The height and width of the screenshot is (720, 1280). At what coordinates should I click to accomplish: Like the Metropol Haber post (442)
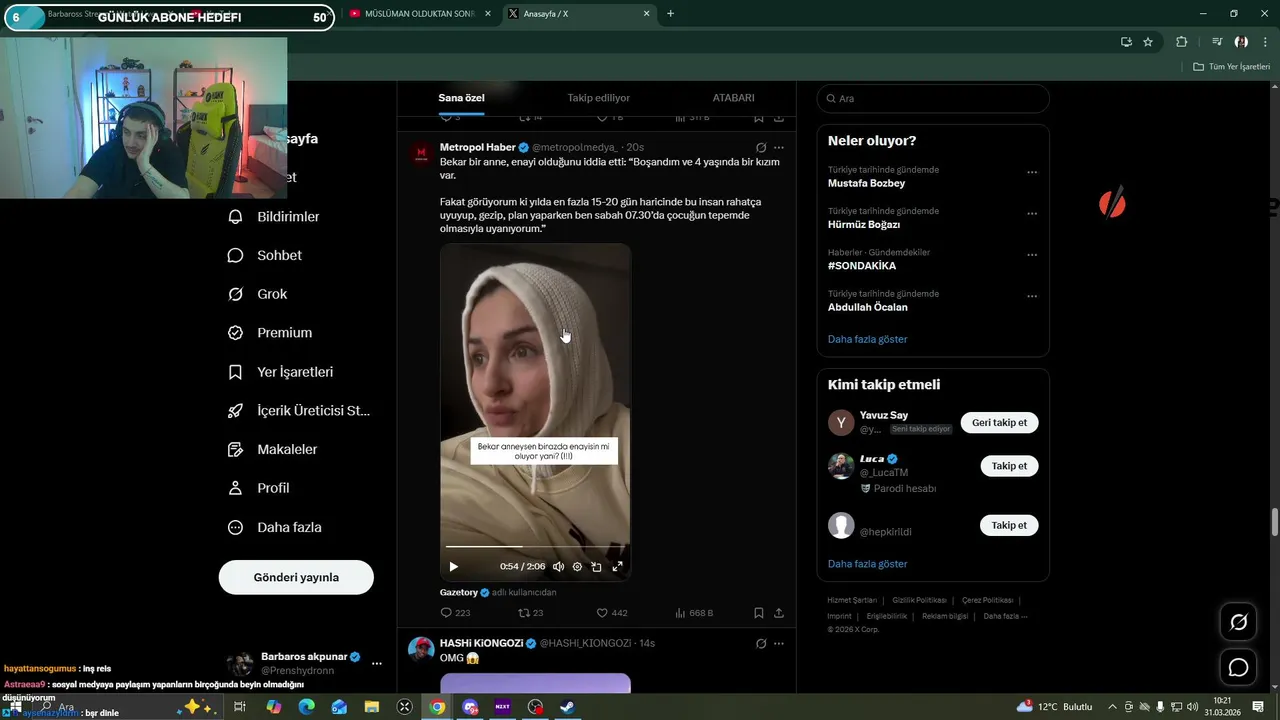point(612,613)
